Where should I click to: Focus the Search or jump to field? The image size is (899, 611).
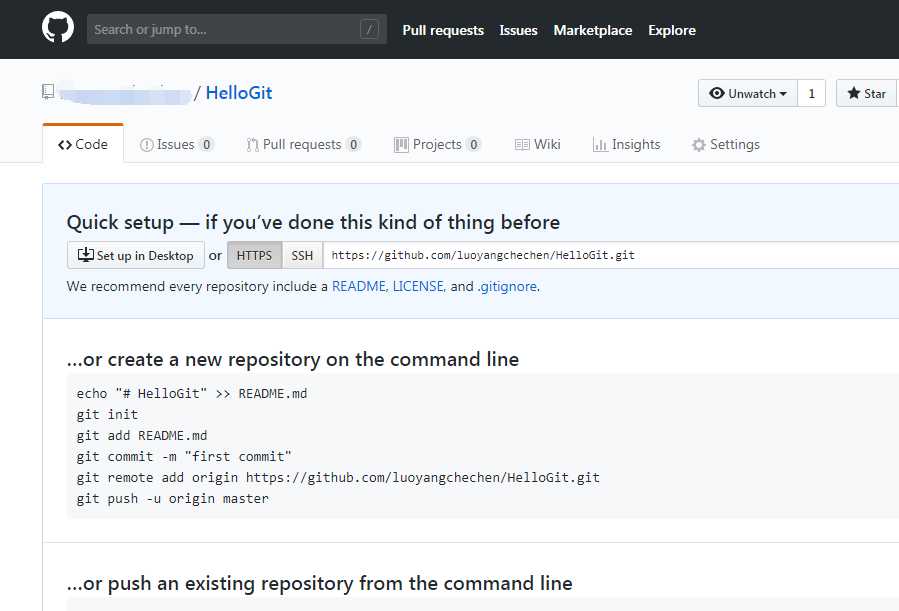[237, 29]
